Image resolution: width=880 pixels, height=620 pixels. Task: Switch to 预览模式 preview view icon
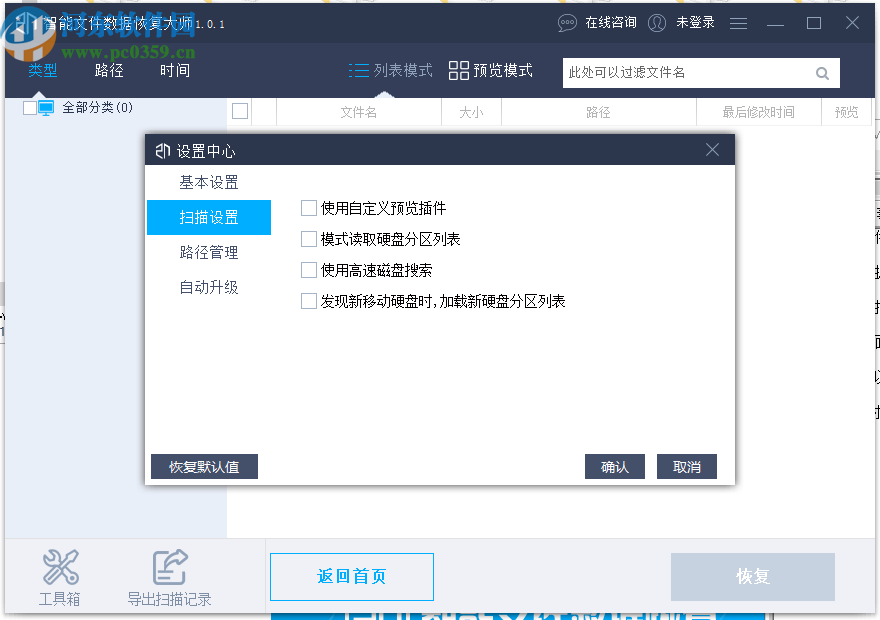point(458,71)
